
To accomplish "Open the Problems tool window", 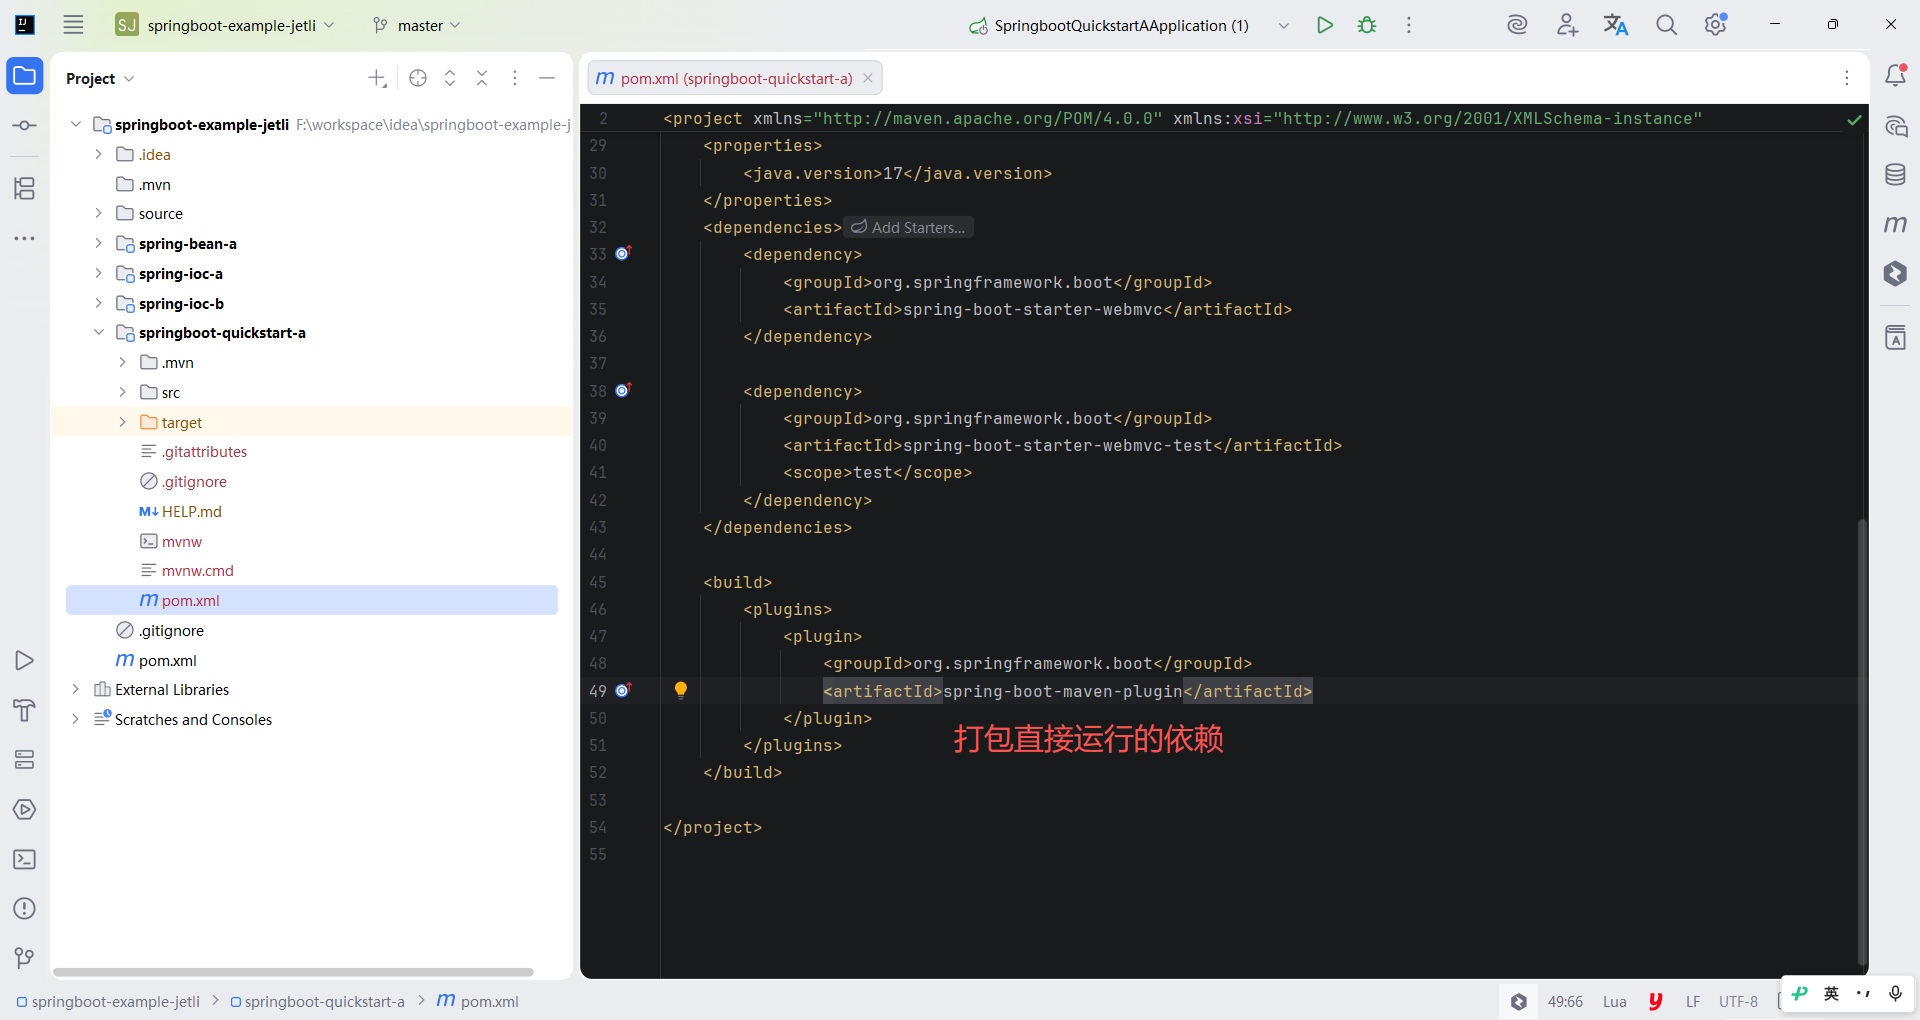I will tap(25, 908).
